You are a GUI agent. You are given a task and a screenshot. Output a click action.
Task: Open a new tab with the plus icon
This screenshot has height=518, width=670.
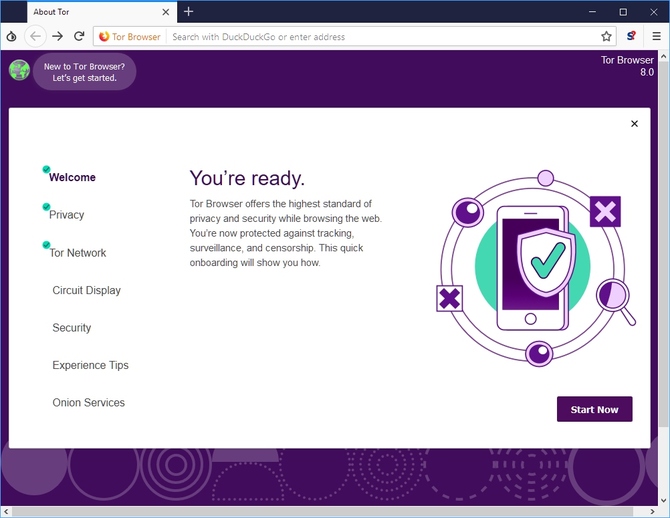[188, 12]
